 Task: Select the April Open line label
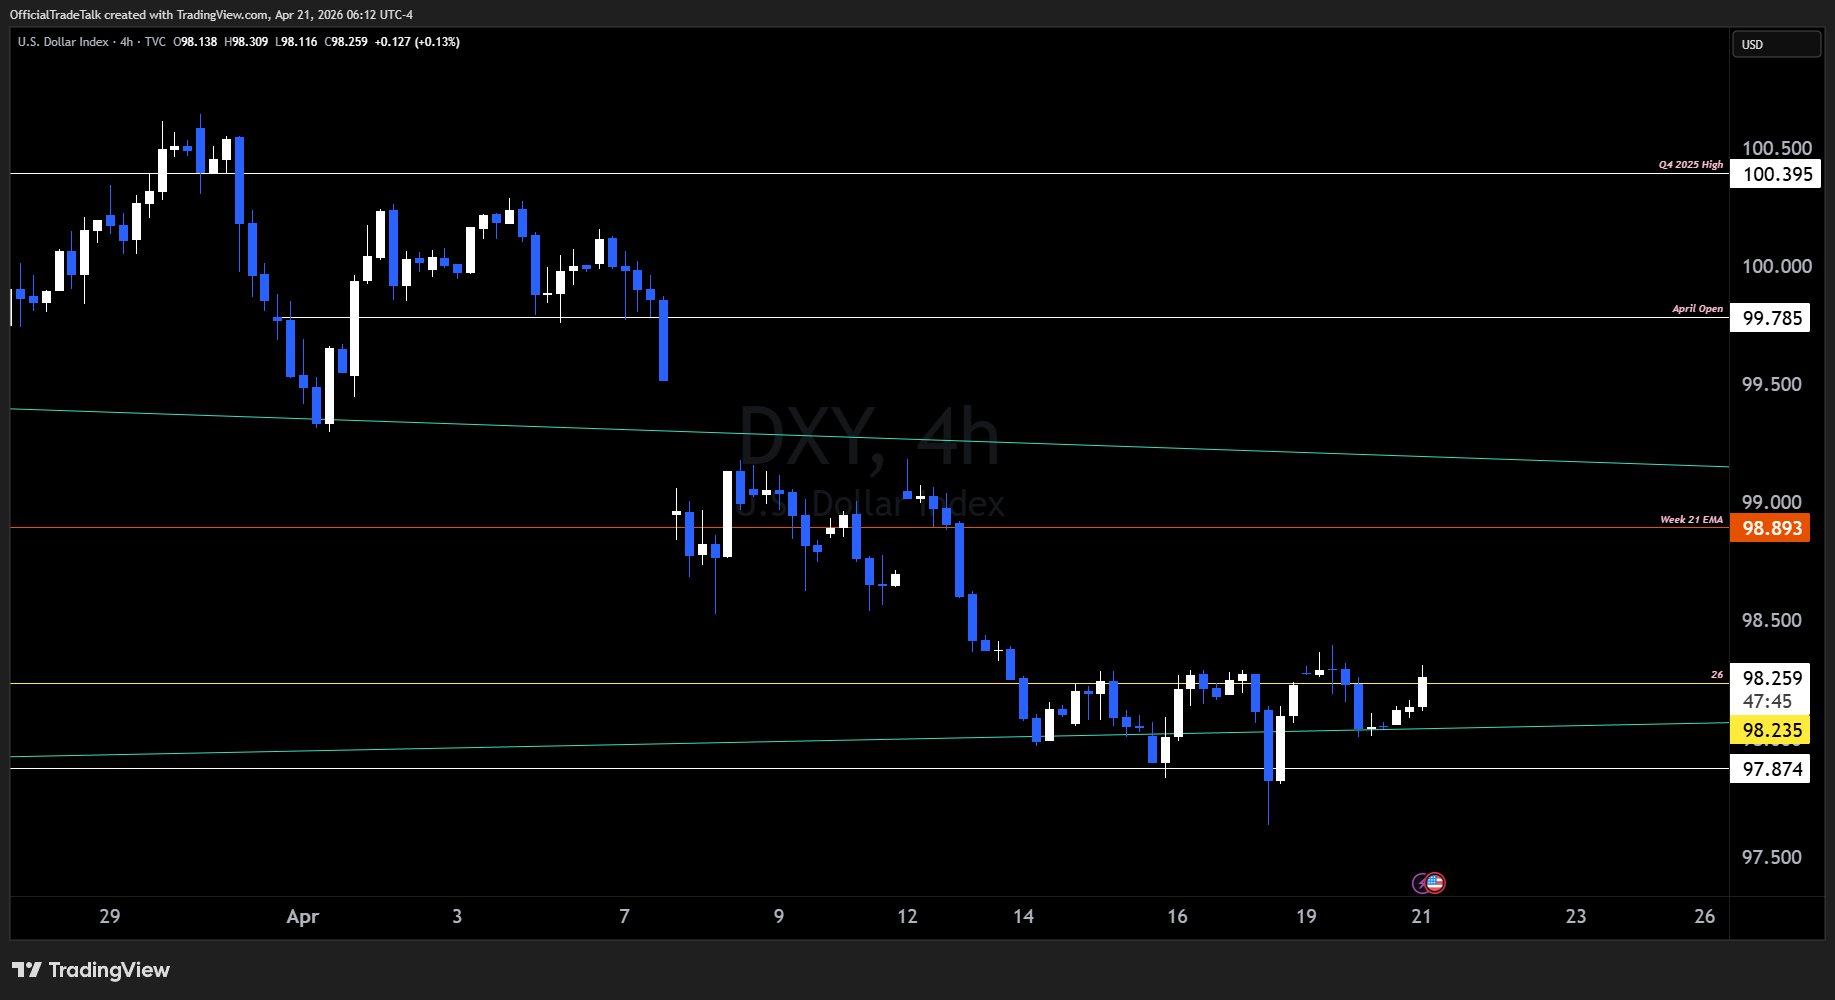[1698, 309]
